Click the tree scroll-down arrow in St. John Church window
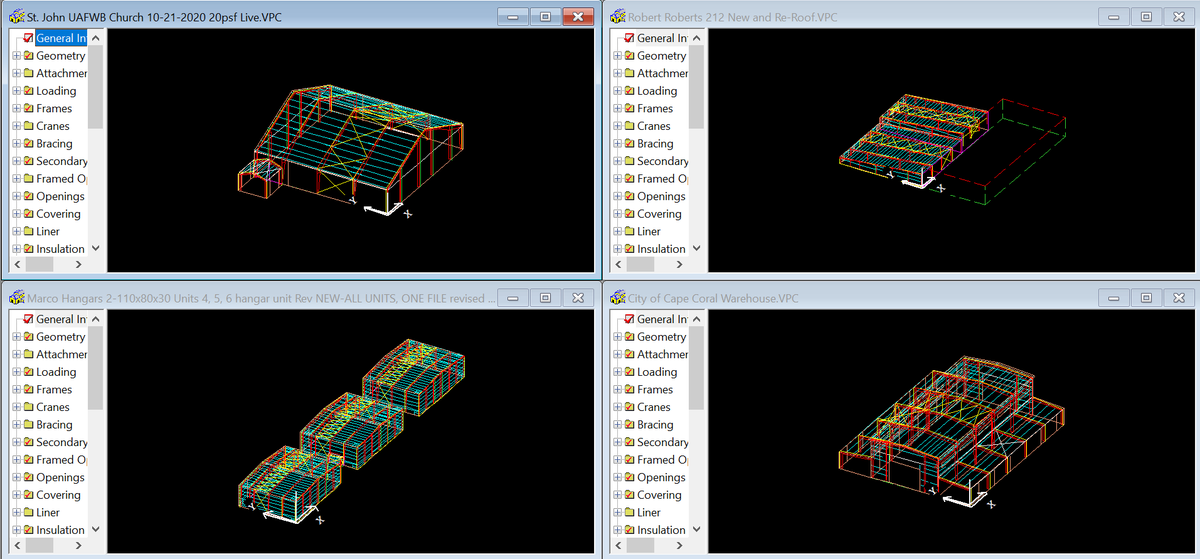 point(96,248)
